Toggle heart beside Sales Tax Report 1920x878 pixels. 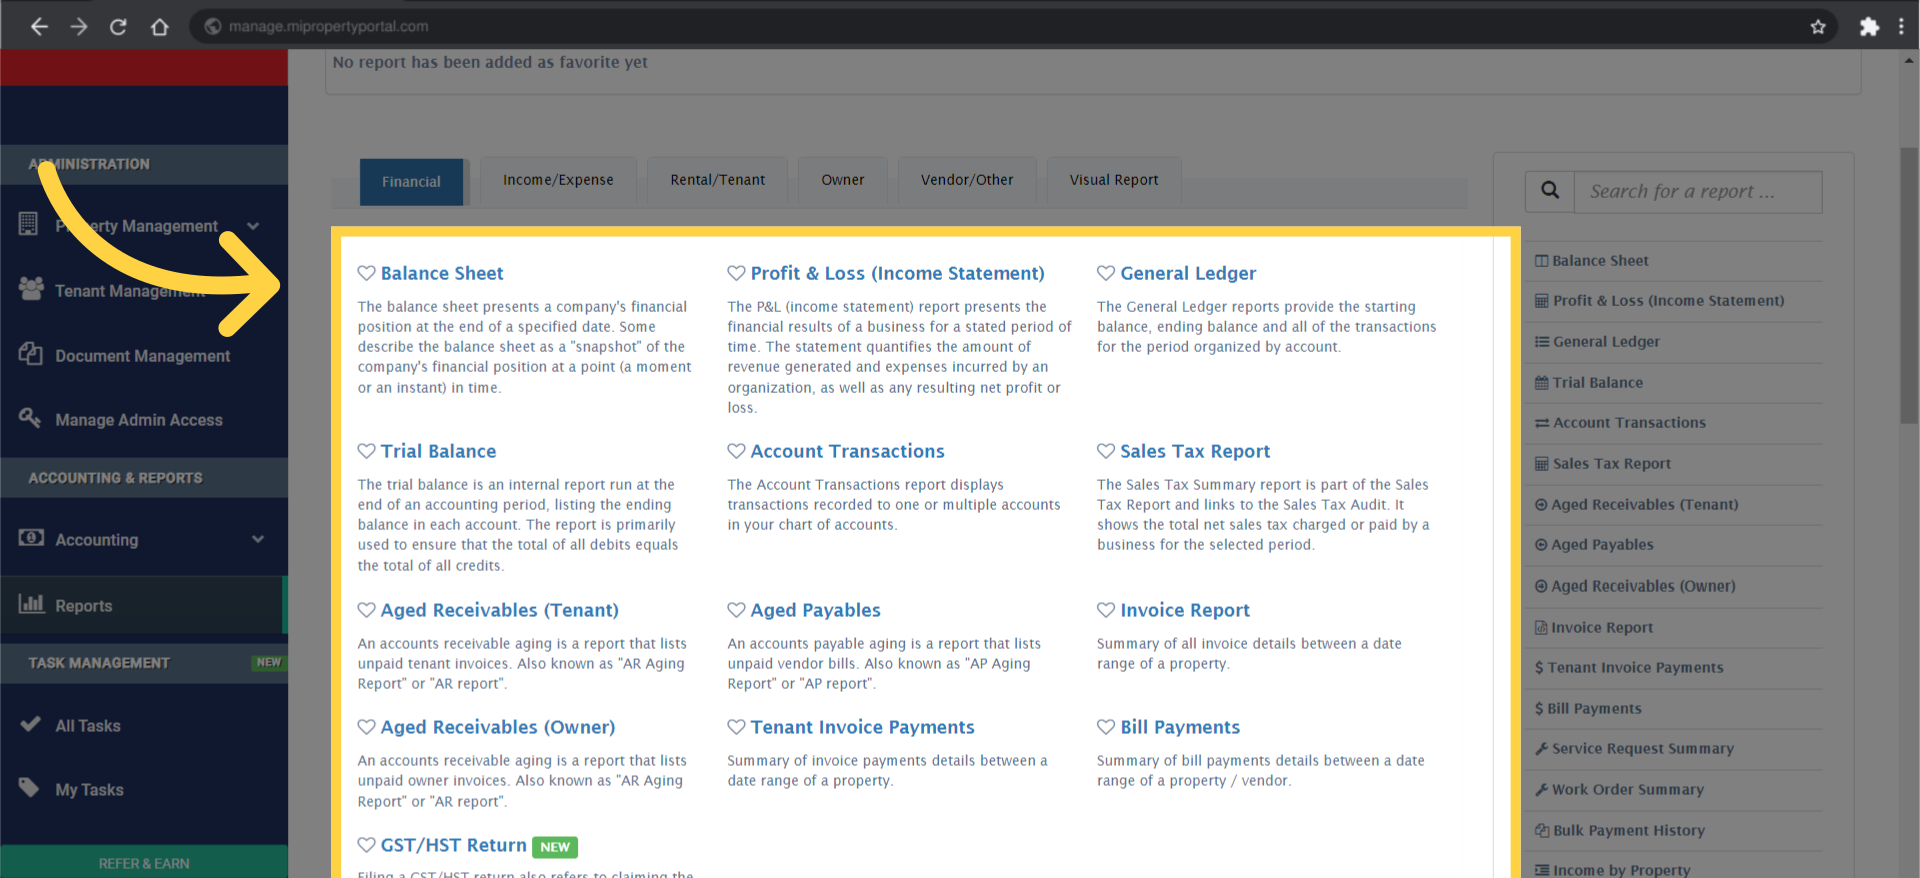1106,451
